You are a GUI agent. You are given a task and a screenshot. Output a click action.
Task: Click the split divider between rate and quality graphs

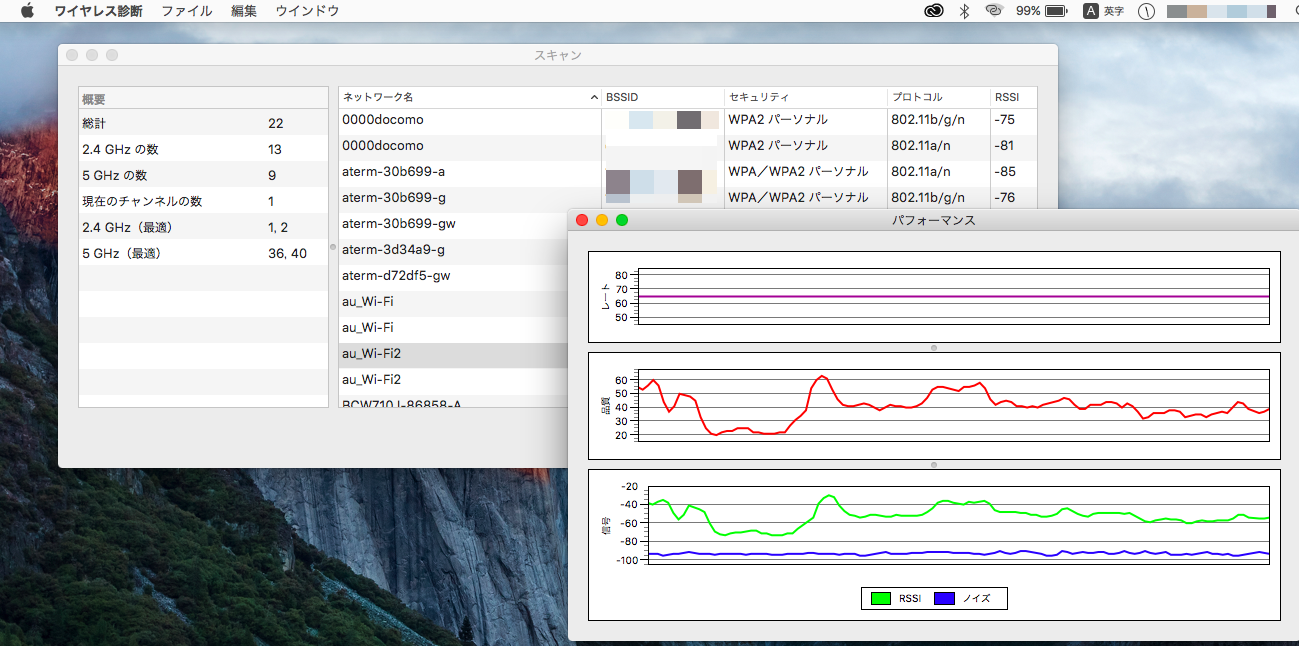(934, 348)
